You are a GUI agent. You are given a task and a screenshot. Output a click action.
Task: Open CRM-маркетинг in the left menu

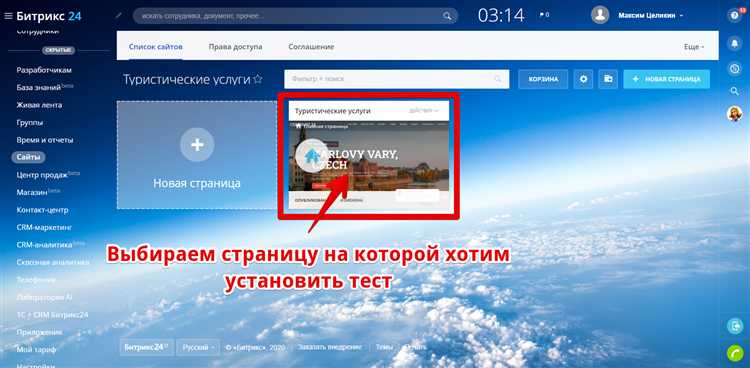click(44, 227)
